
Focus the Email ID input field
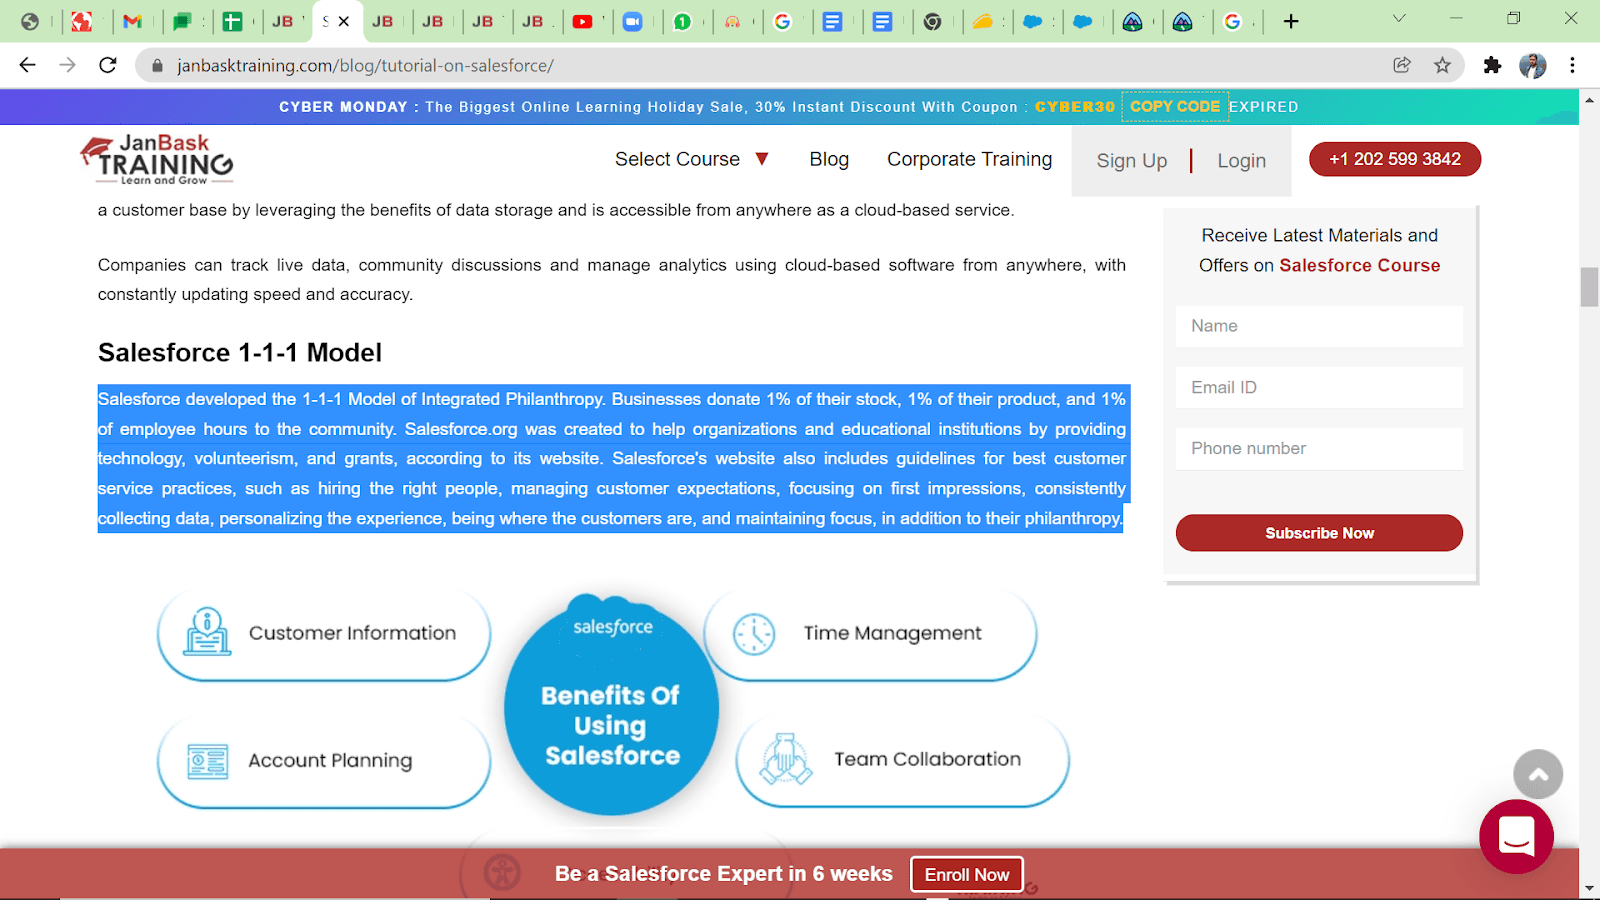click(1319, 387)
